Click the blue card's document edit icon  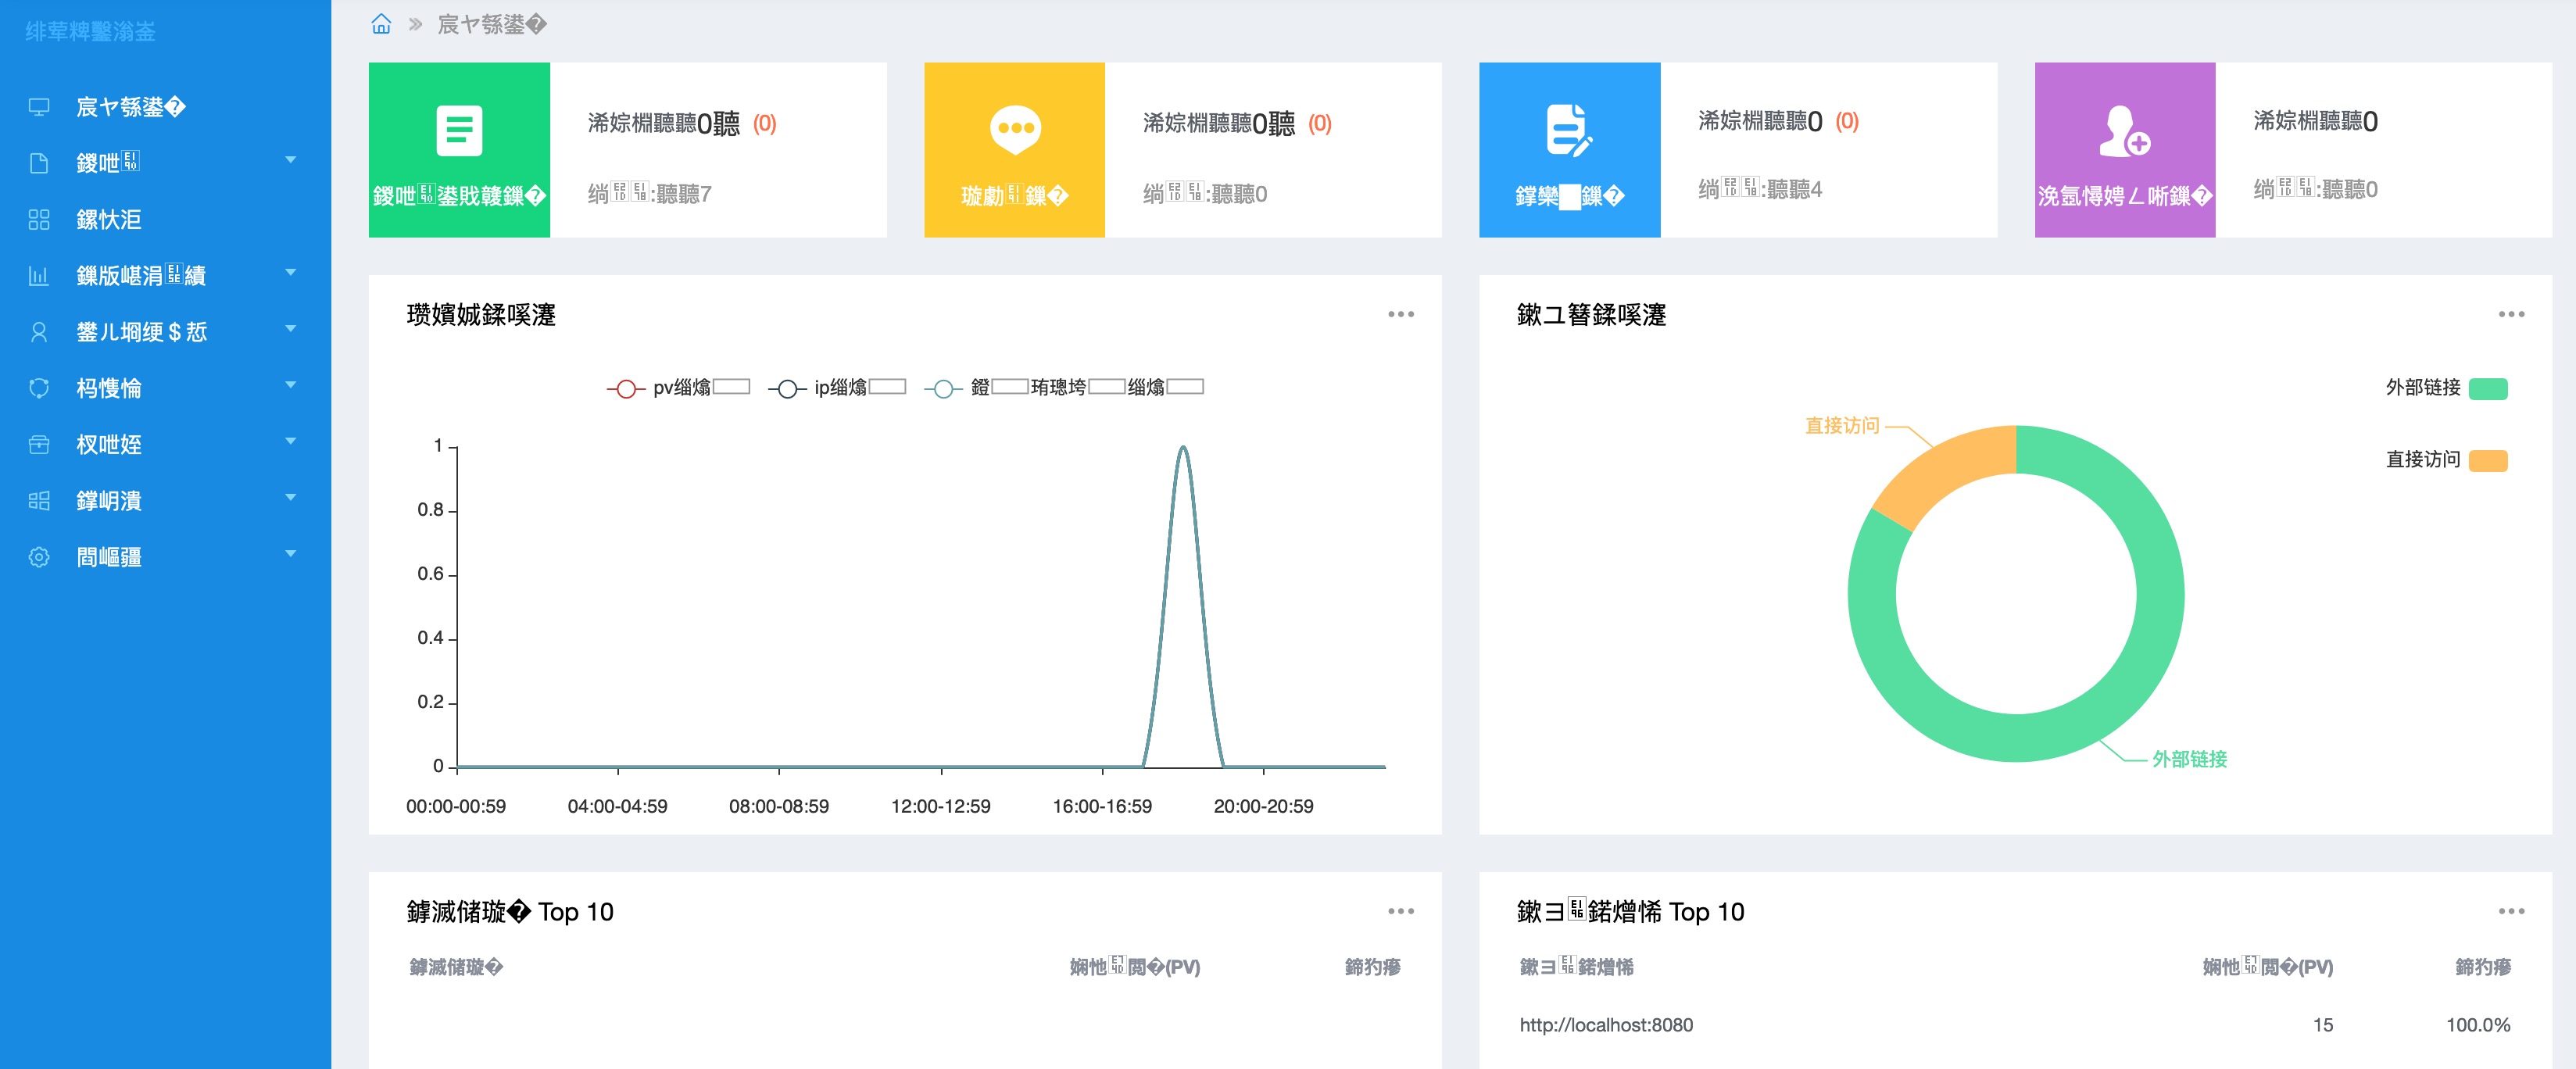pos(1568,130)
